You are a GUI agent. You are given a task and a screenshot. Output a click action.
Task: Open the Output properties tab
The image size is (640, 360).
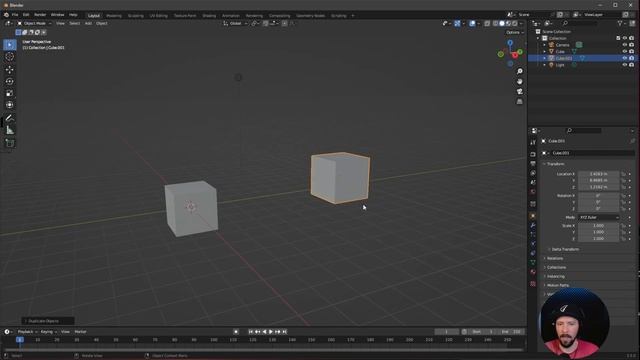533,164
